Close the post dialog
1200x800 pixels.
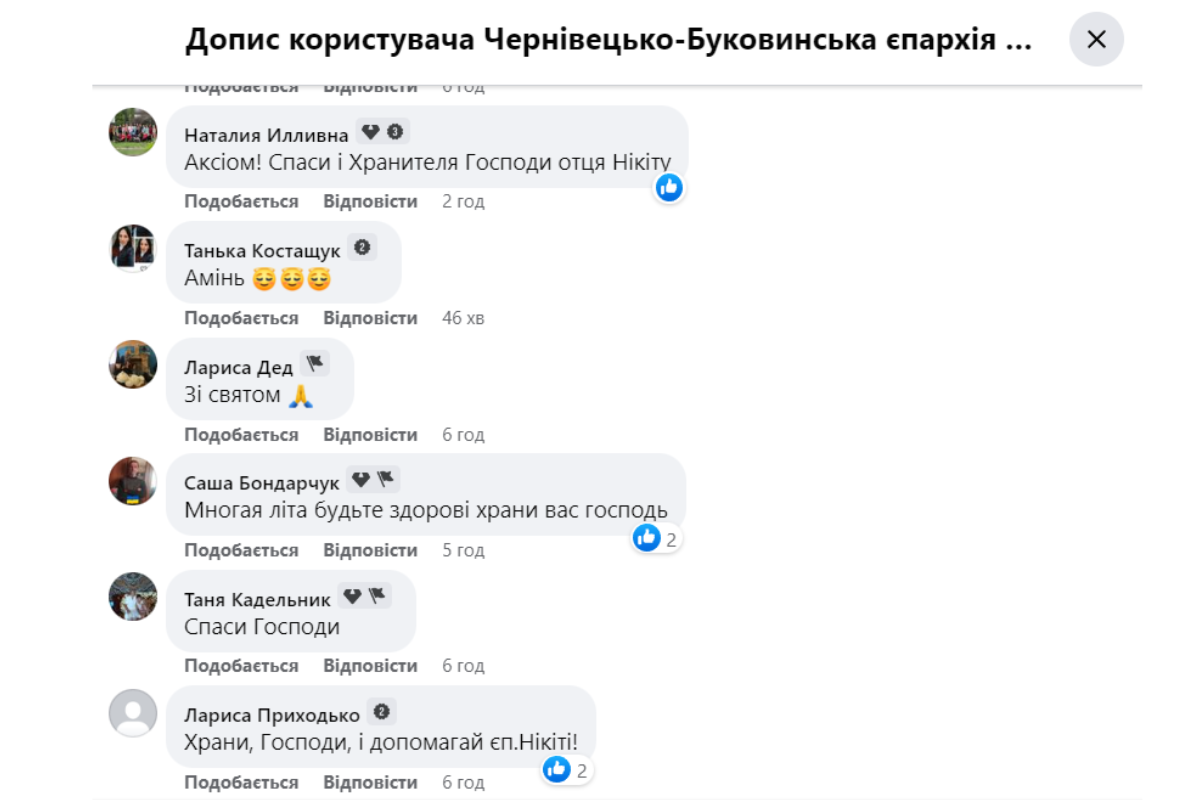(x=1096, y=39)
